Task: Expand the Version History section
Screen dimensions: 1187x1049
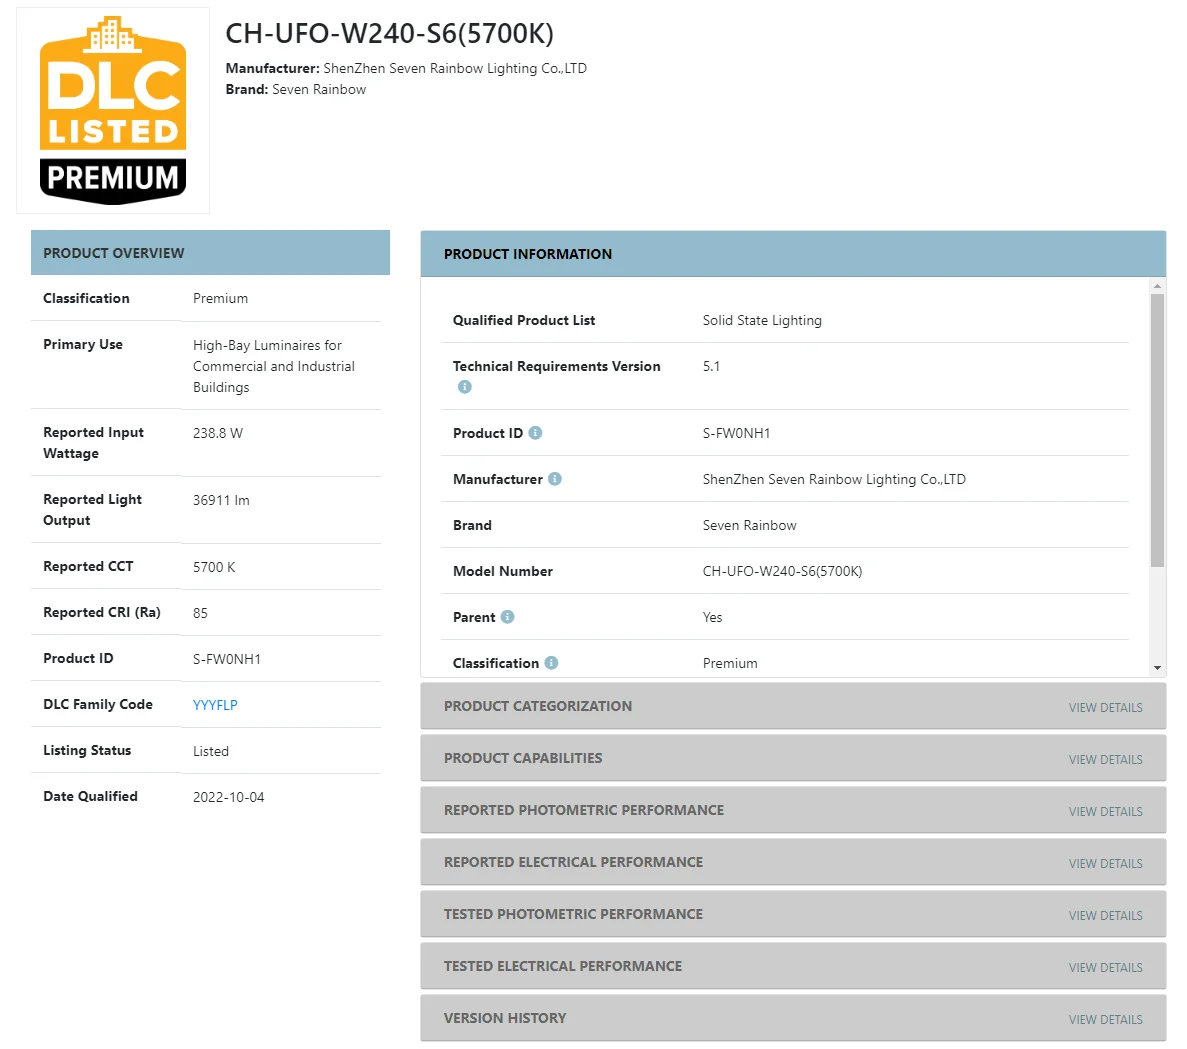Action: coord(793,1018)
